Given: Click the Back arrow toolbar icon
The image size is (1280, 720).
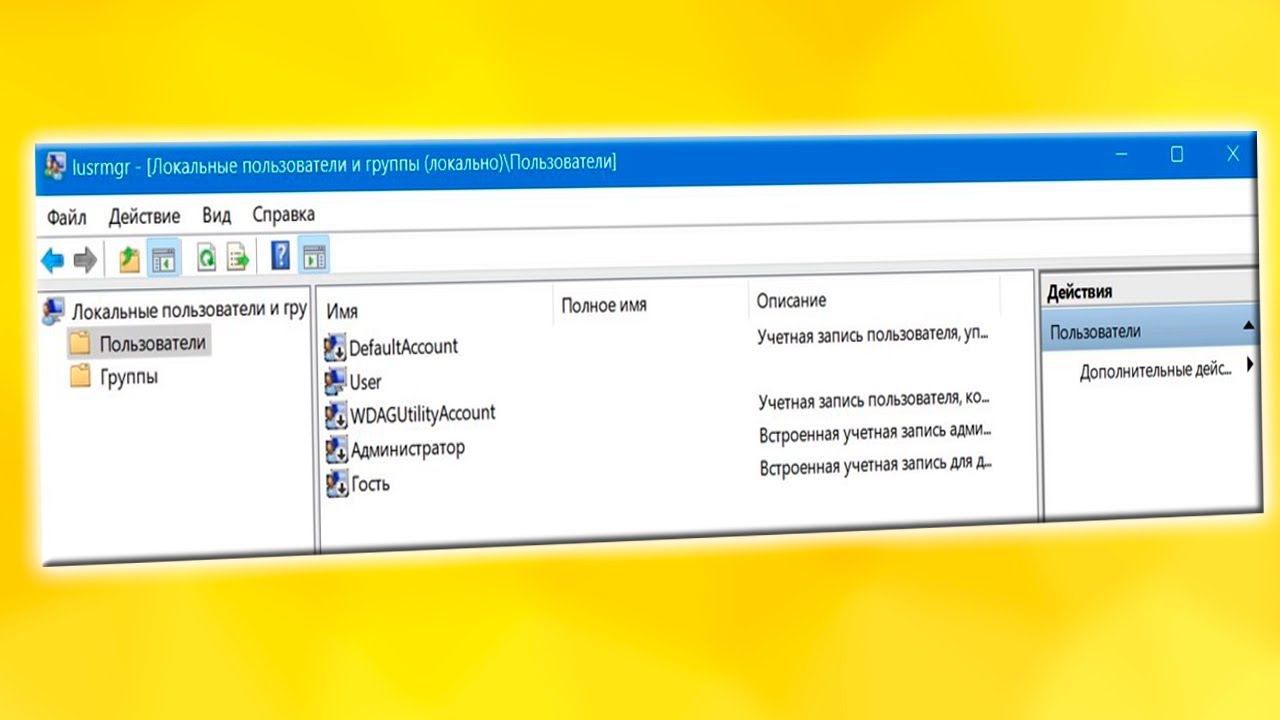Looking at the screenshot, I should (52, 261).
